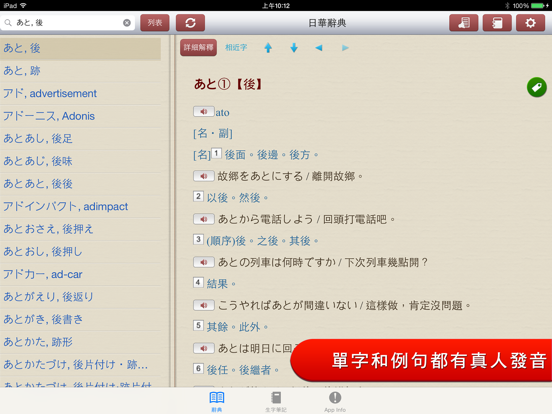Play audio for あとから電話しよう sentence
552x414 pixels.
(203, 219)
